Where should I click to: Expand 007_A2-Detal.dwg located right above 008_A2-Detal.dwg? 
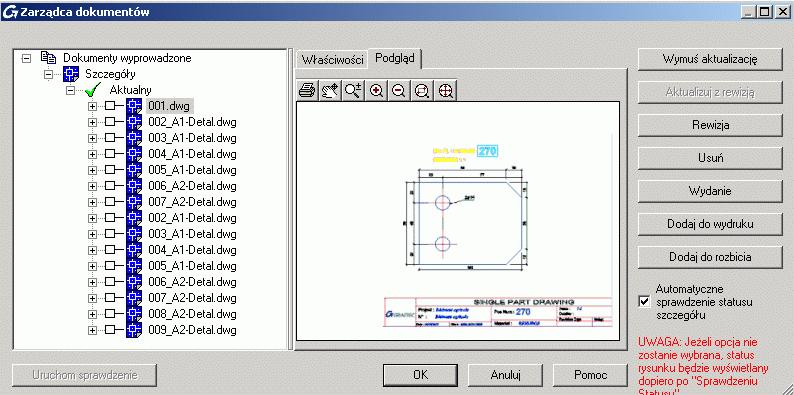coord(92,298)
